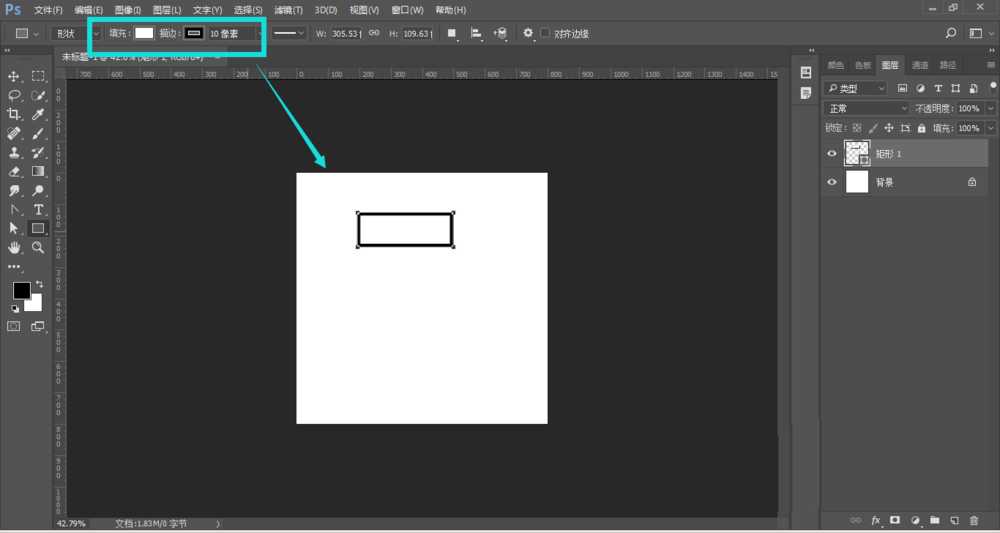Create a new layer with bottom icon
This screenshot has width=1000, height=533.
[x=954, y=520]
